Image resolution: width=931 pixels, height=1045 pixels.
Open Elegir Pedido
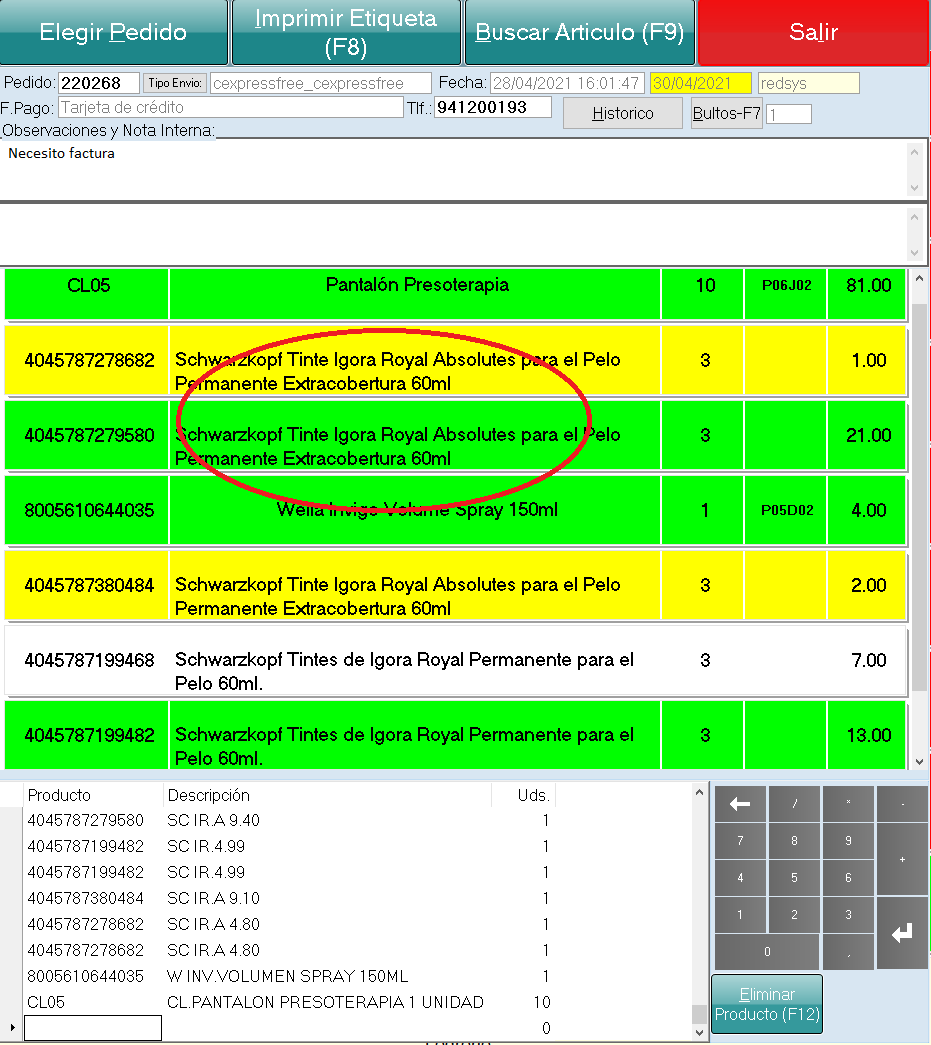pyautogui.click(x=113, y=32)
